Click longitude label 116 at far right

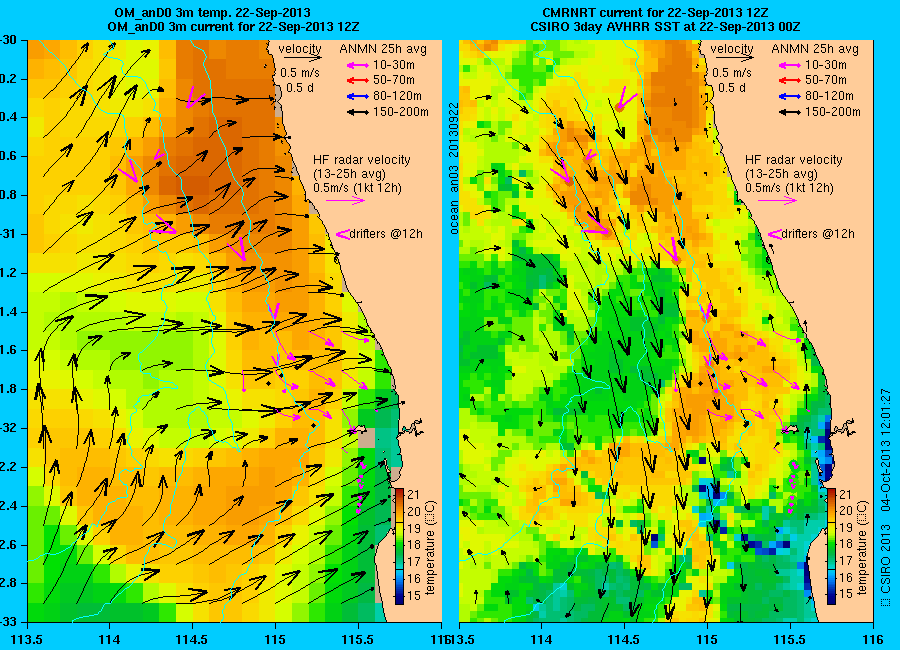(x=873, y=639)
